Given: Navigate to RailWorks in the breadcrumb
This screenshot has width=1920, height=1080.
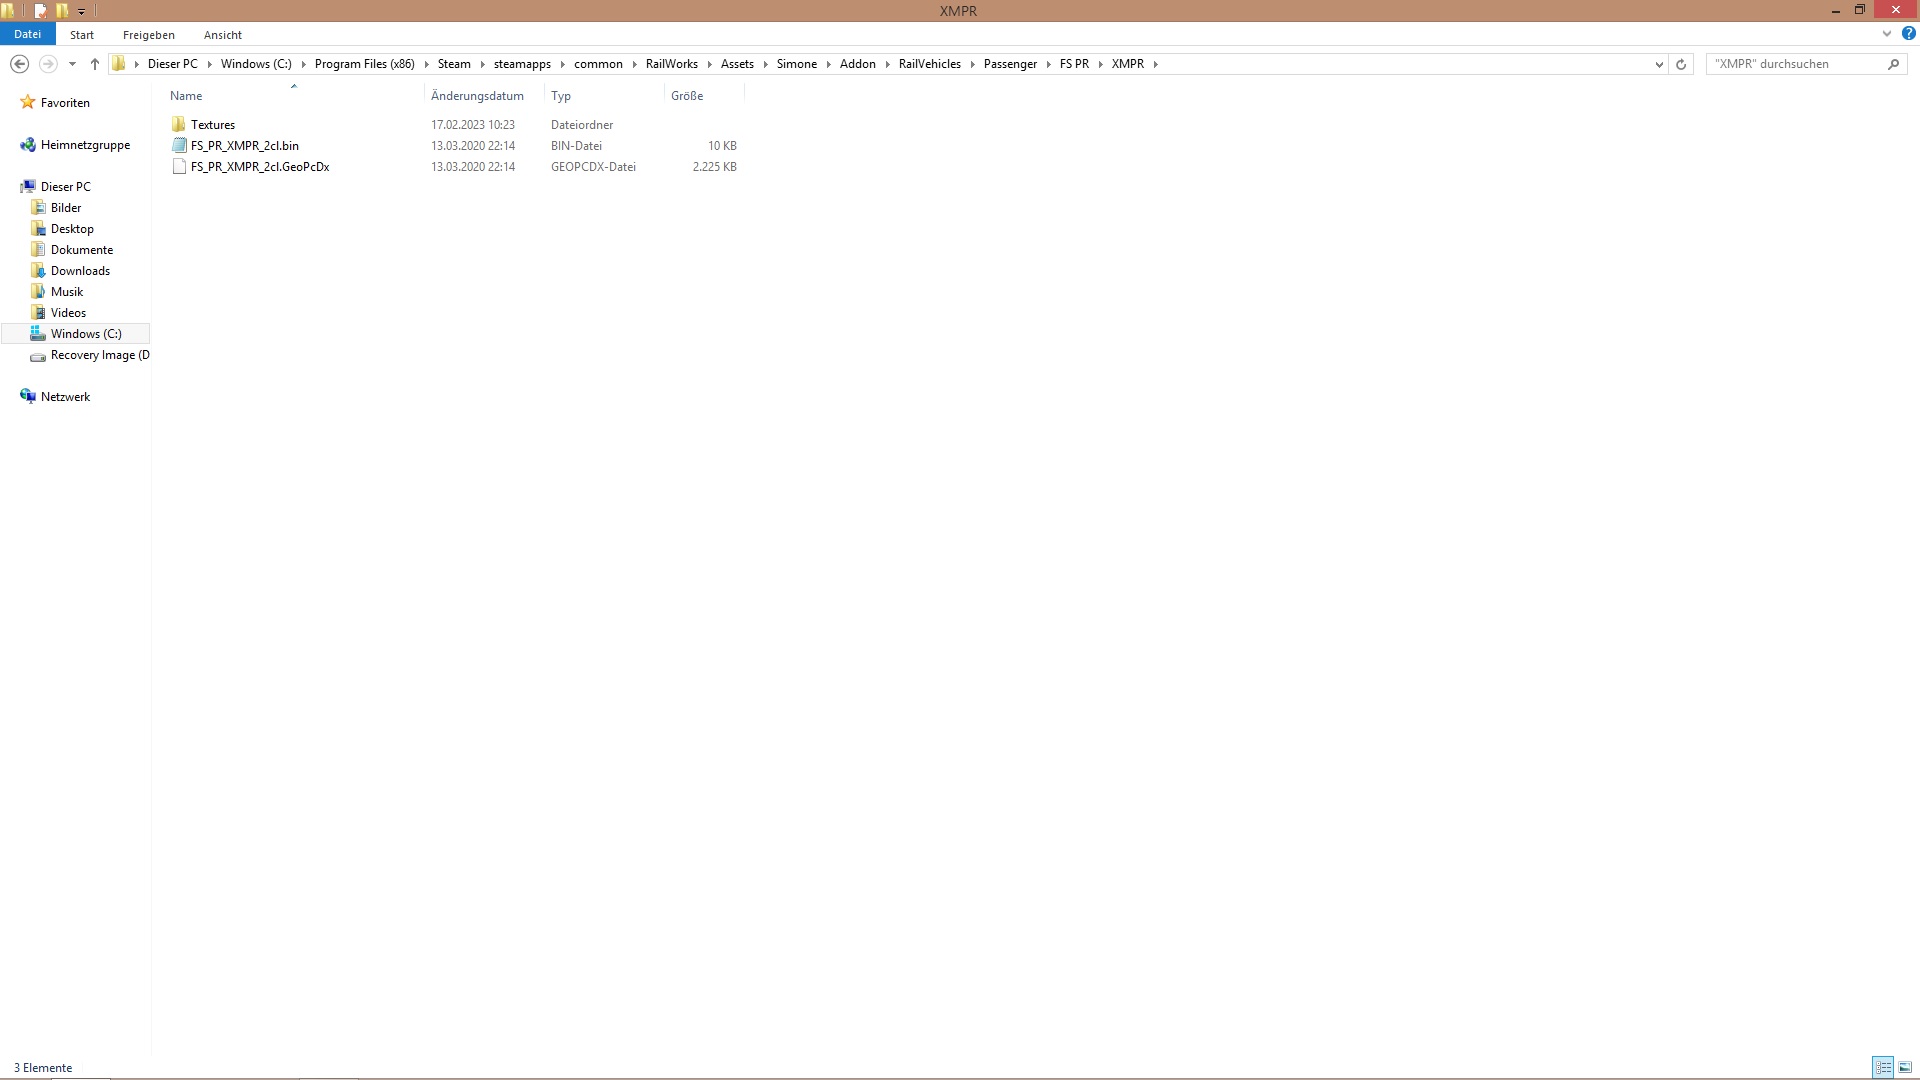Looking at the screenshot, I should (671, 64).
